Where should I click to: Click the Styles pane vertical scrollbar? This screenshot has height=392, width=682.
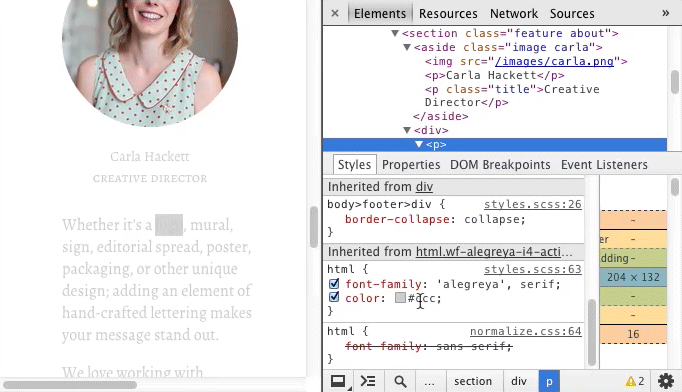pyautogui.click(x=592, y=333)
